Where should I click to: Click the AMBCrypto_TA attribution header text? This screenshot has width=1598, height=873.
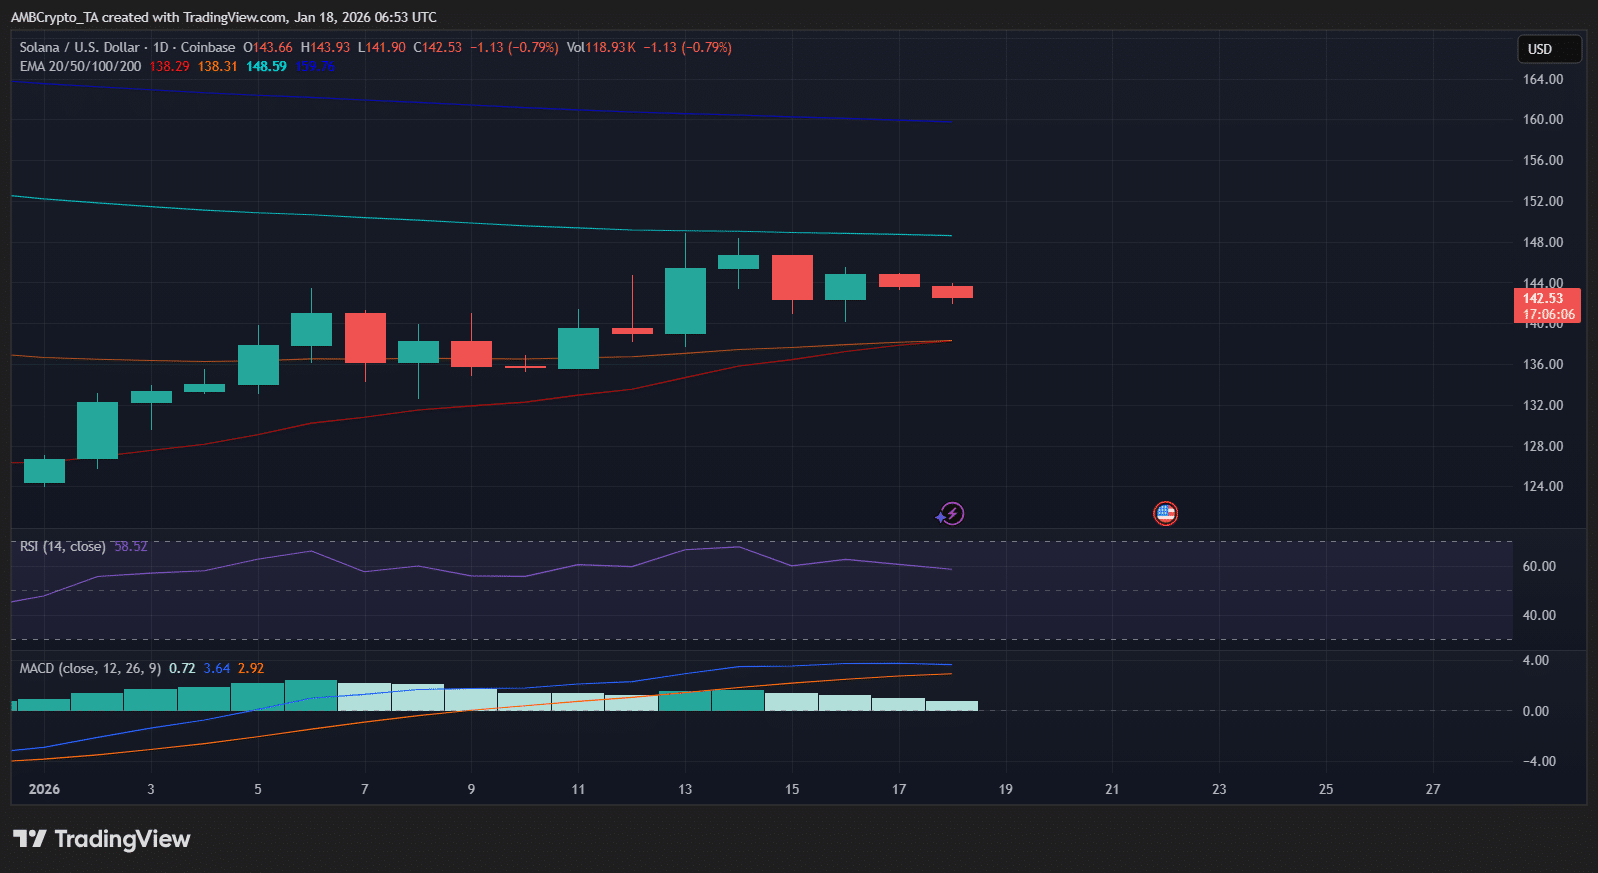223,17
